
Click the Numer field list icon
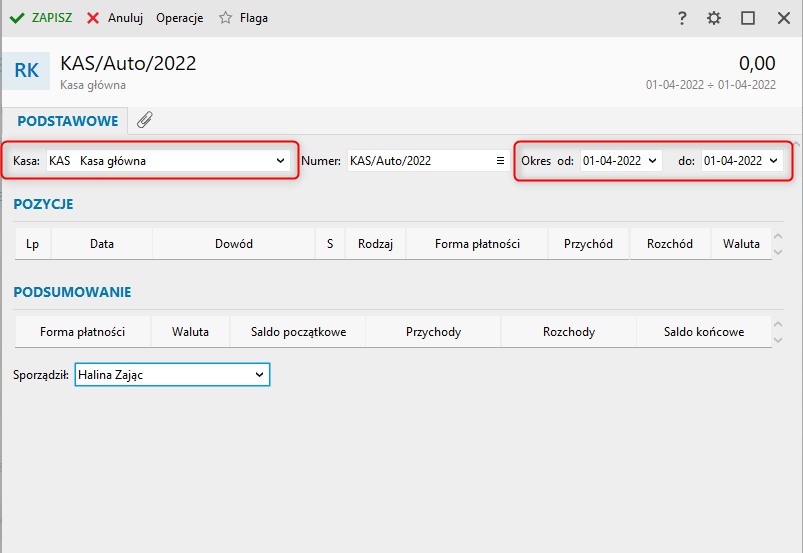(x=500, y=161)
